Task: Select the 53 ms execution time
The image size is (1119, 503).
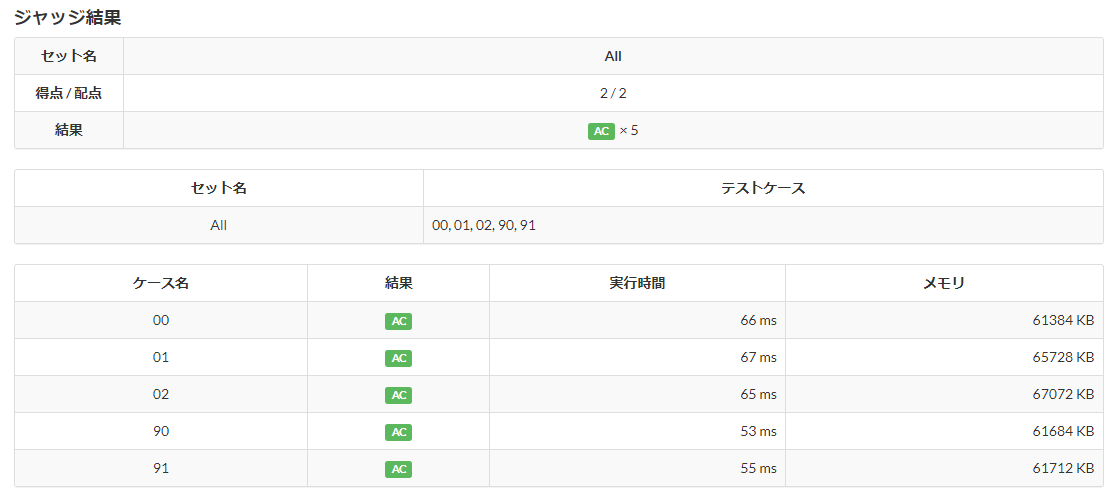Action: pos(759,432)
